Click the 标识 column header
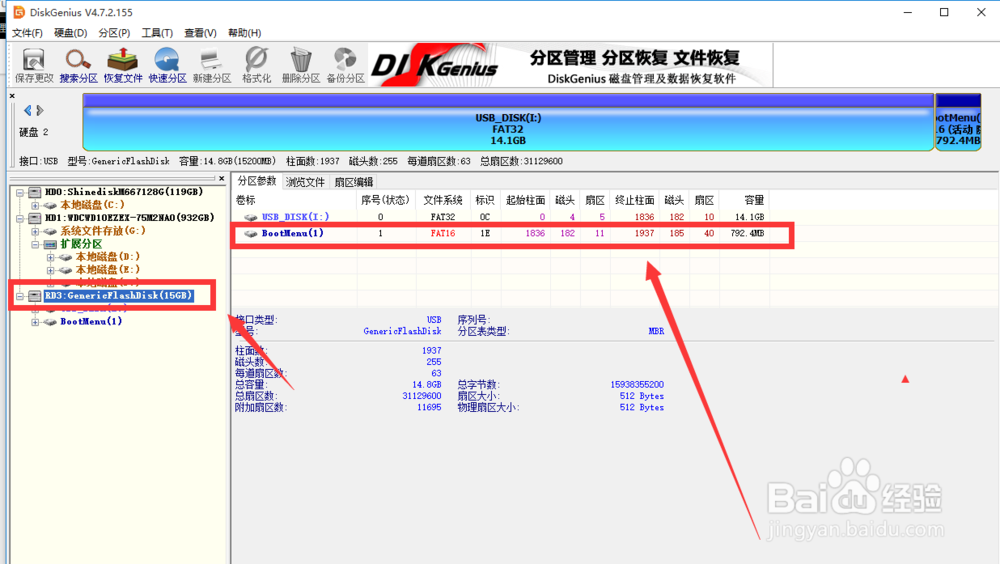This screenshot has width=1000, height=564. pyautogui.click(x=485, y=200)
